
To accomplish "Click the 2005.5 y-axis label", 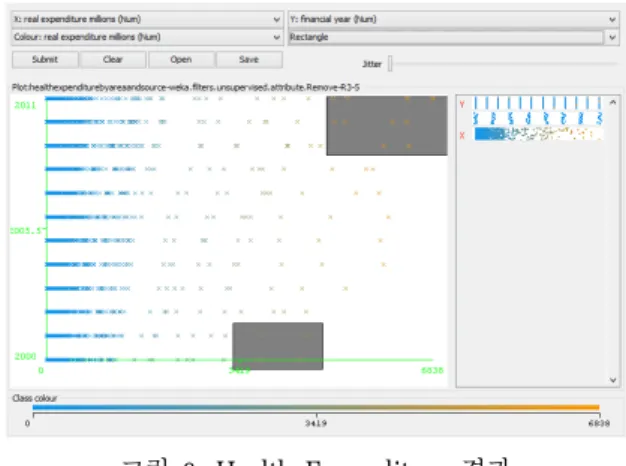I will coord(26,230).
